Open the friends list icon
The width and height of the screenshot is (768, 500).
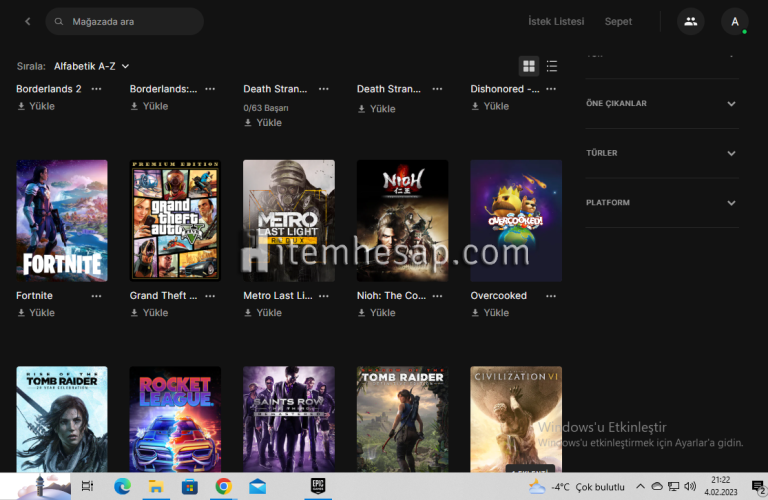(690, 22)
